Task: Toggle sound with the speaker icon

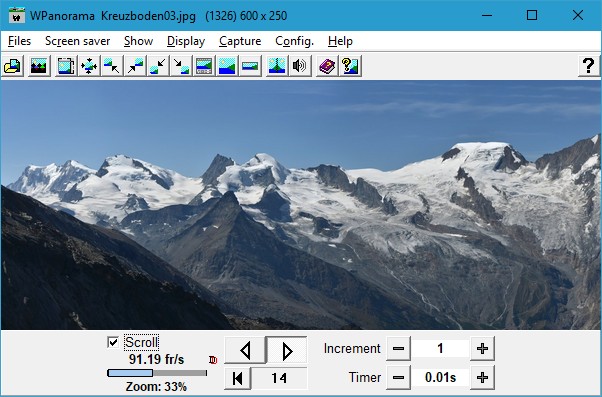Action: pyautogui.click(x=300, y=66)
